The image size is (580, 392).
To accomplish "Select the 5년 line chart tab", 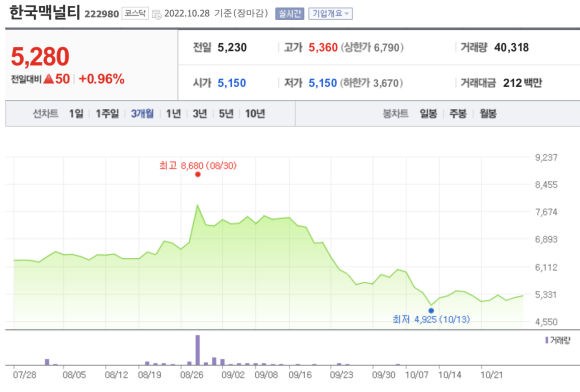I will coord(226,114).
